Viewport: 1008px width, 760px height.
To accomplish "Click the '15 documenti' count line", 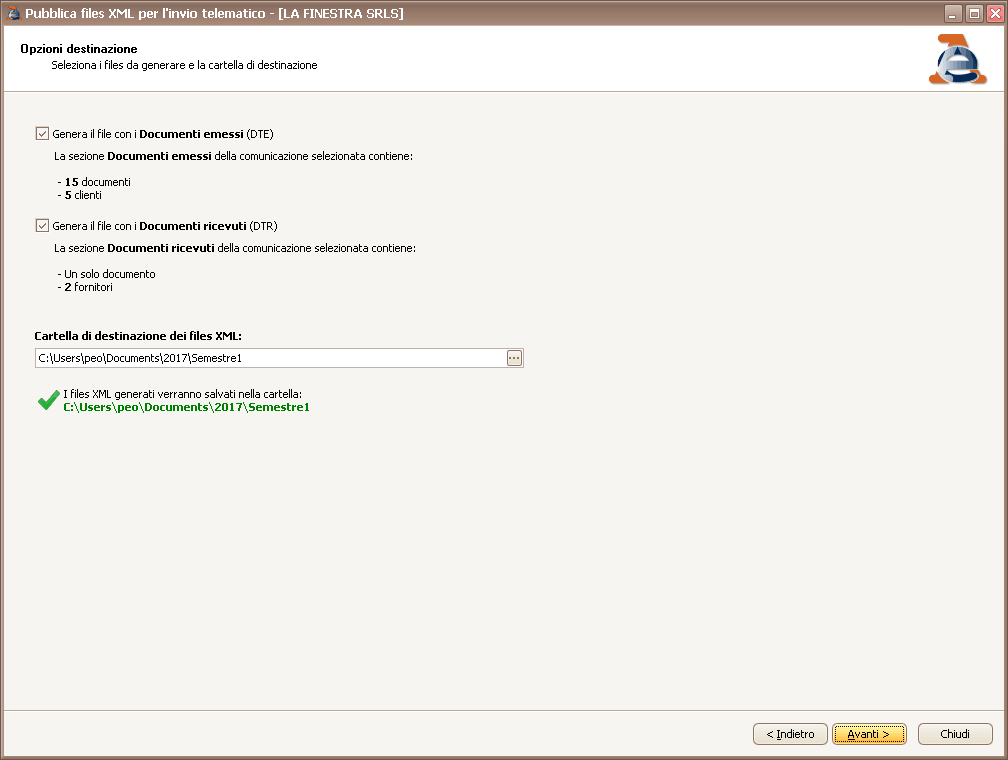I will click(x=97, y=182).
